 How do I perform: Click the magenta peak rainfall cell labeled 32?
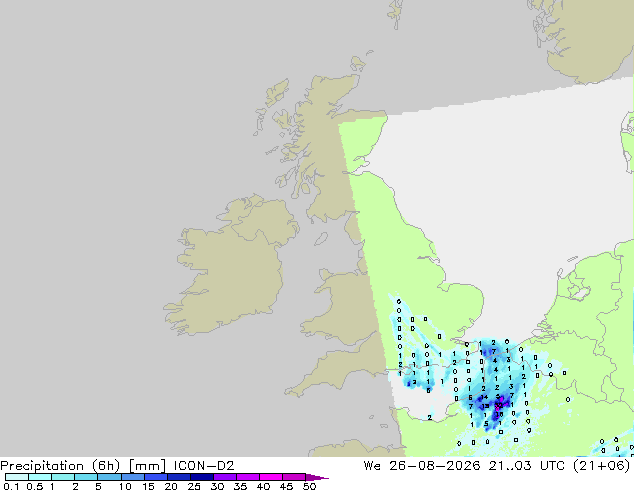pyautogui.click(x=499, y=405)
